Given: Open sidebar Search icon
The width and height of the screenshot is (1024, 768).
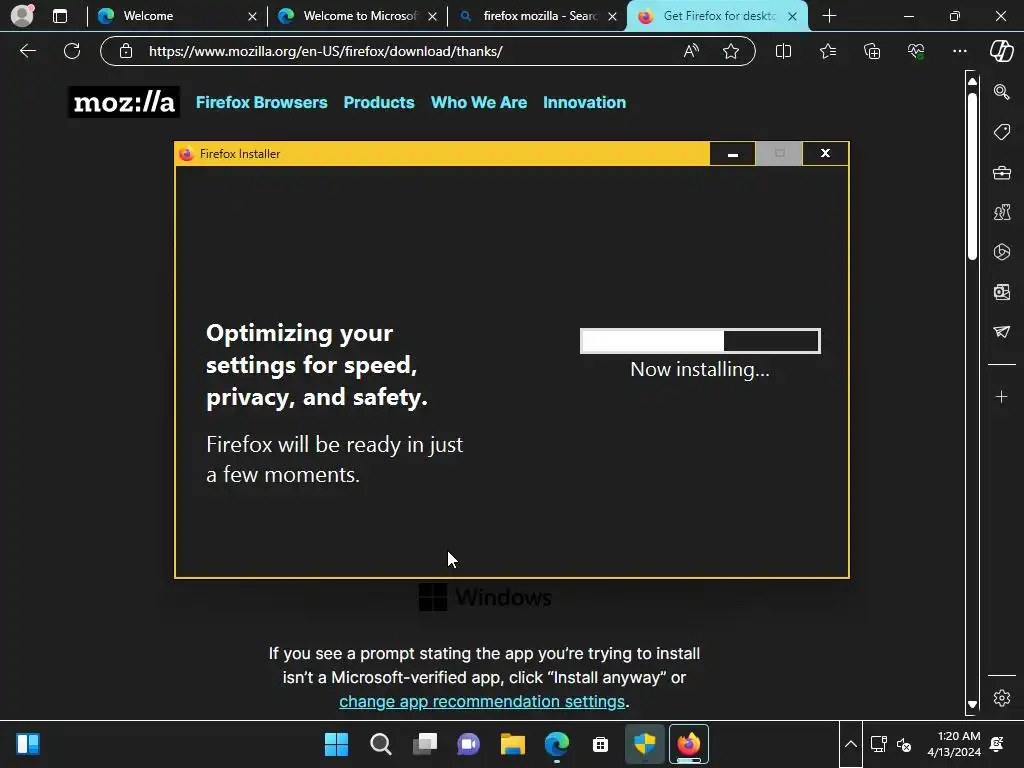Looking at the screenshot, I should tap(1001, 92).
